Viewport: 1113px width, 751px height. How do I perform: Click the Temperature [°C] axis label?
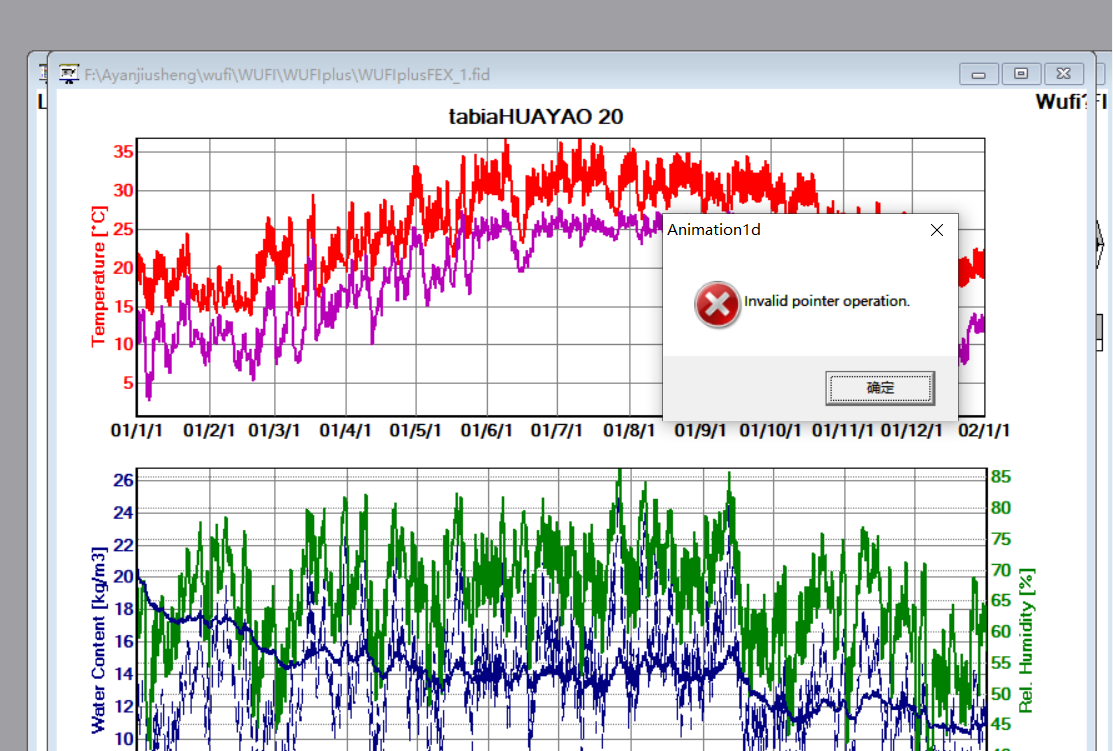[x=98, y=276]
